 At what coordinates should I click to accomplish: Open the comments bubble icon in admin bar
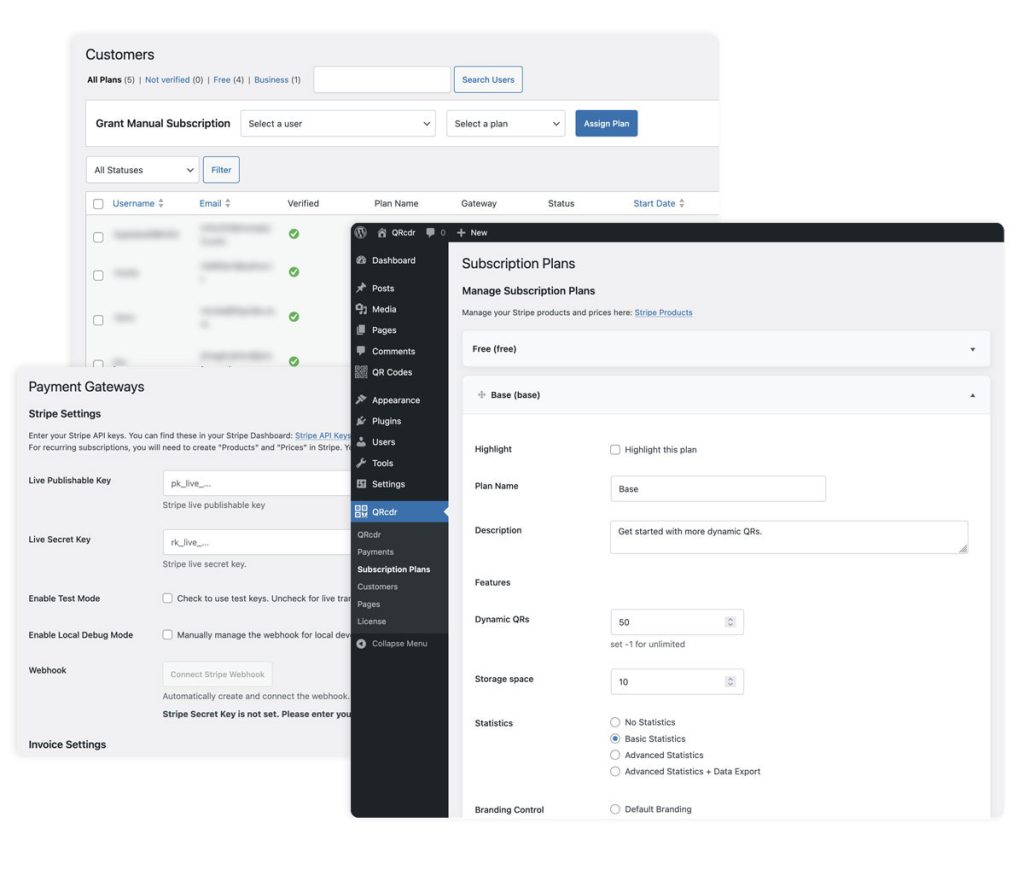[x=431, y=232]
